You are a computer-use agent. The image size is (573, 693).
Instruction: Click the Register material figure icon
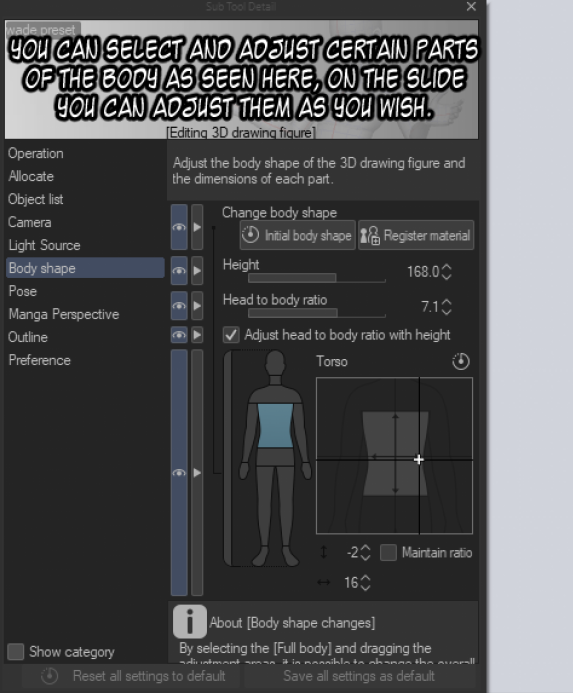pyautogui.click(x=370, y=235)
